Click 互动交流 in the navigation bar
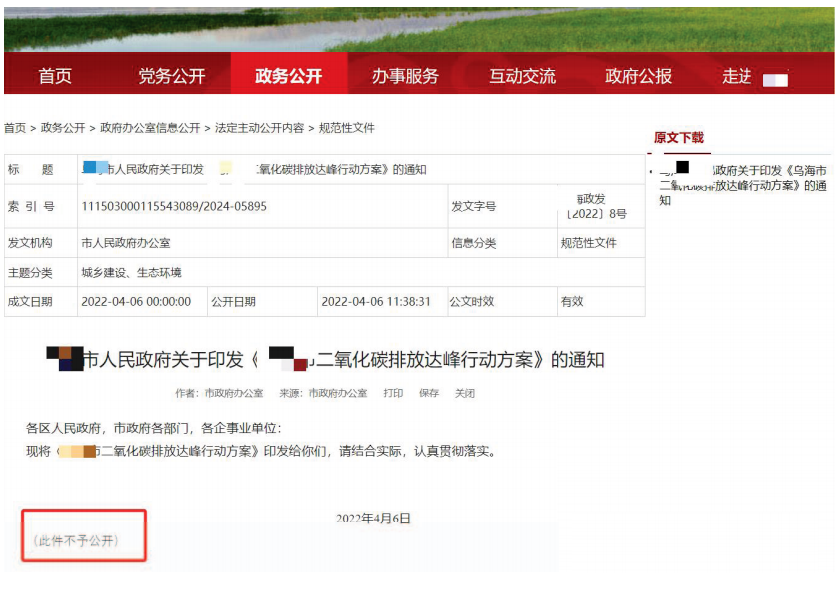The image size is (839, 602). click(522, 77)
